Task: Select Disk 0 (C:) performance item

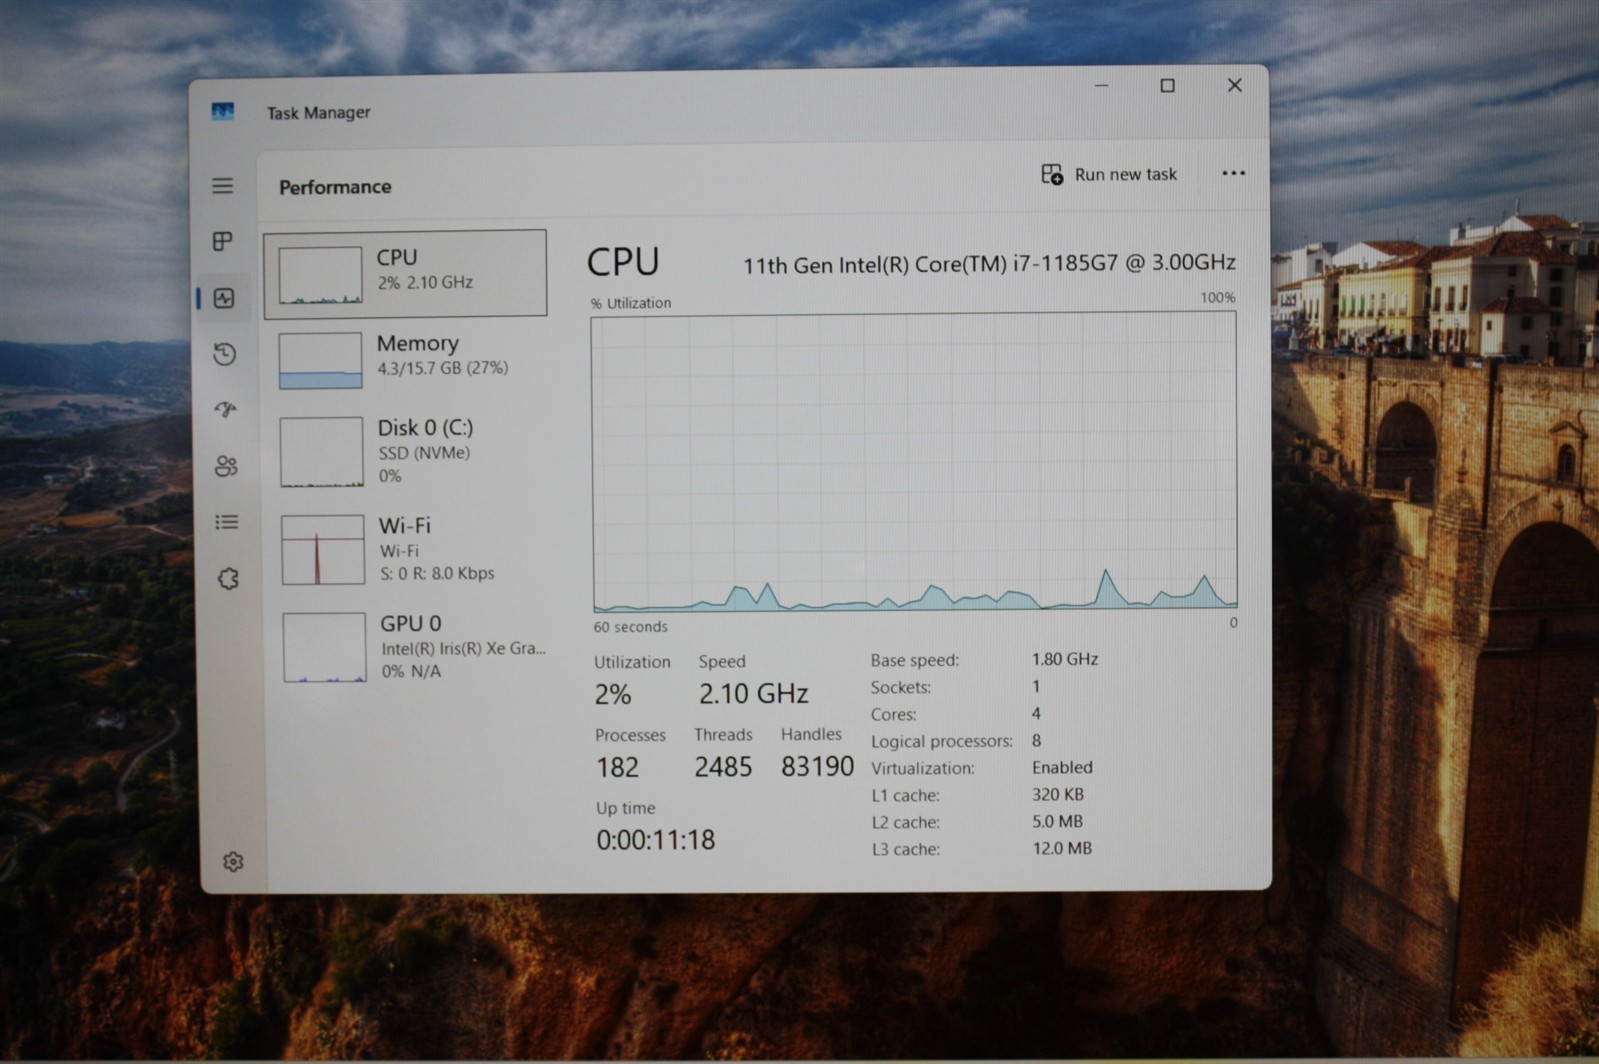Action: (407, 453)
